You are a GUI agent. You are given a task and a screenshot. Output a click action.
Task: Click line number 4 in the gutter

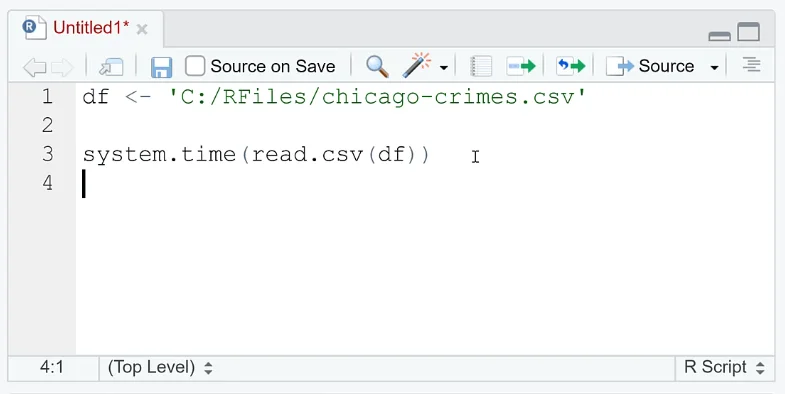tap(47, 183)
